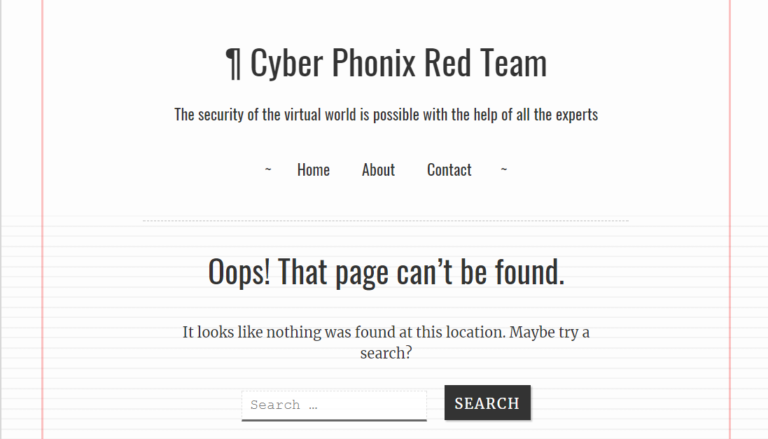Click the pilcrow symbol before the site title
The width and height of the screenshot is (768, 439).
[233, 64]
